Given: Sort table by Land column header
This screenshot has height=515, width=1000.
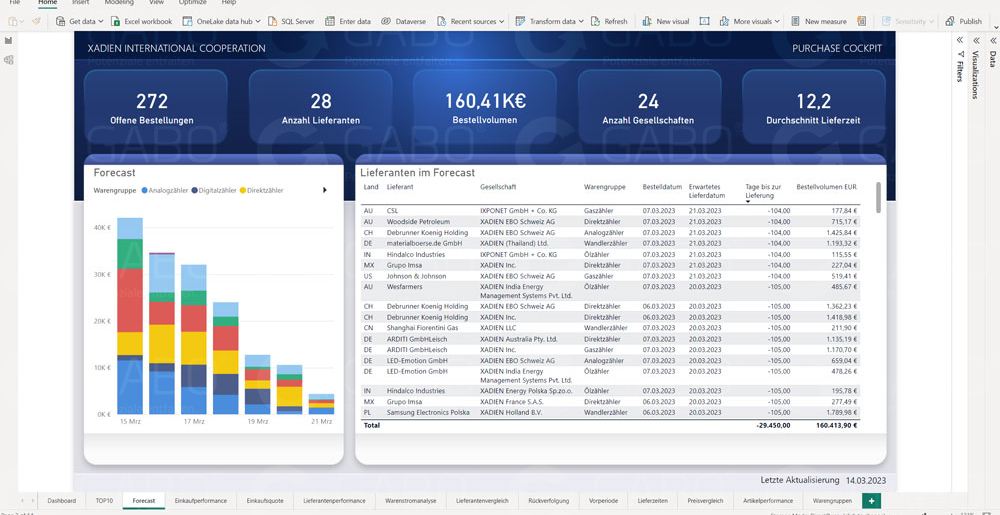Looking at the screenshot, I should pyautogui.click(x=371, y=187).
